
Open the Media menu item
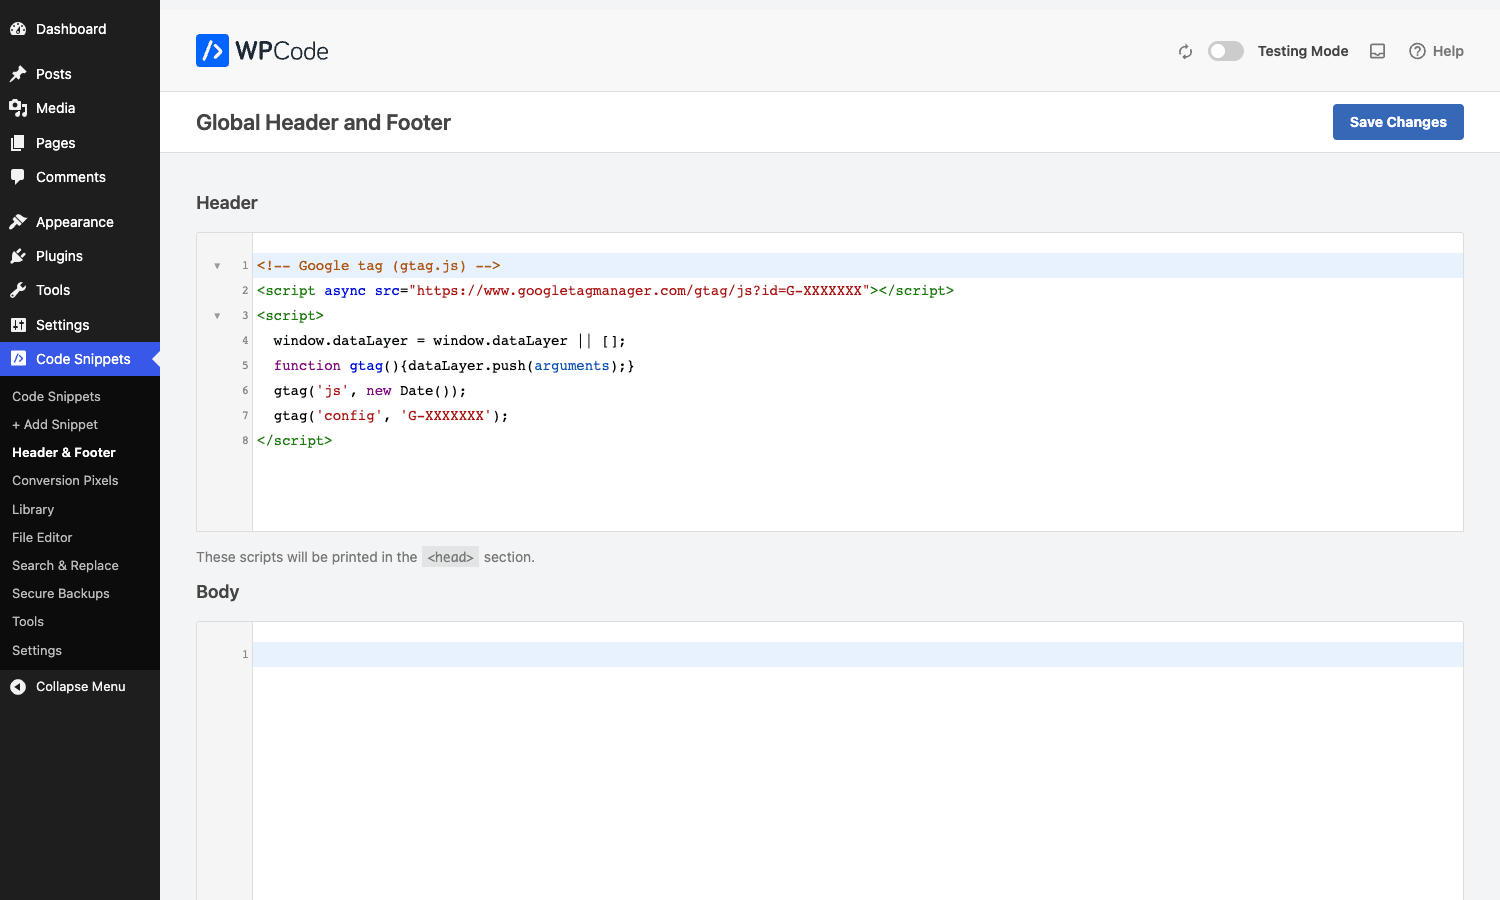tap(80, 108)
